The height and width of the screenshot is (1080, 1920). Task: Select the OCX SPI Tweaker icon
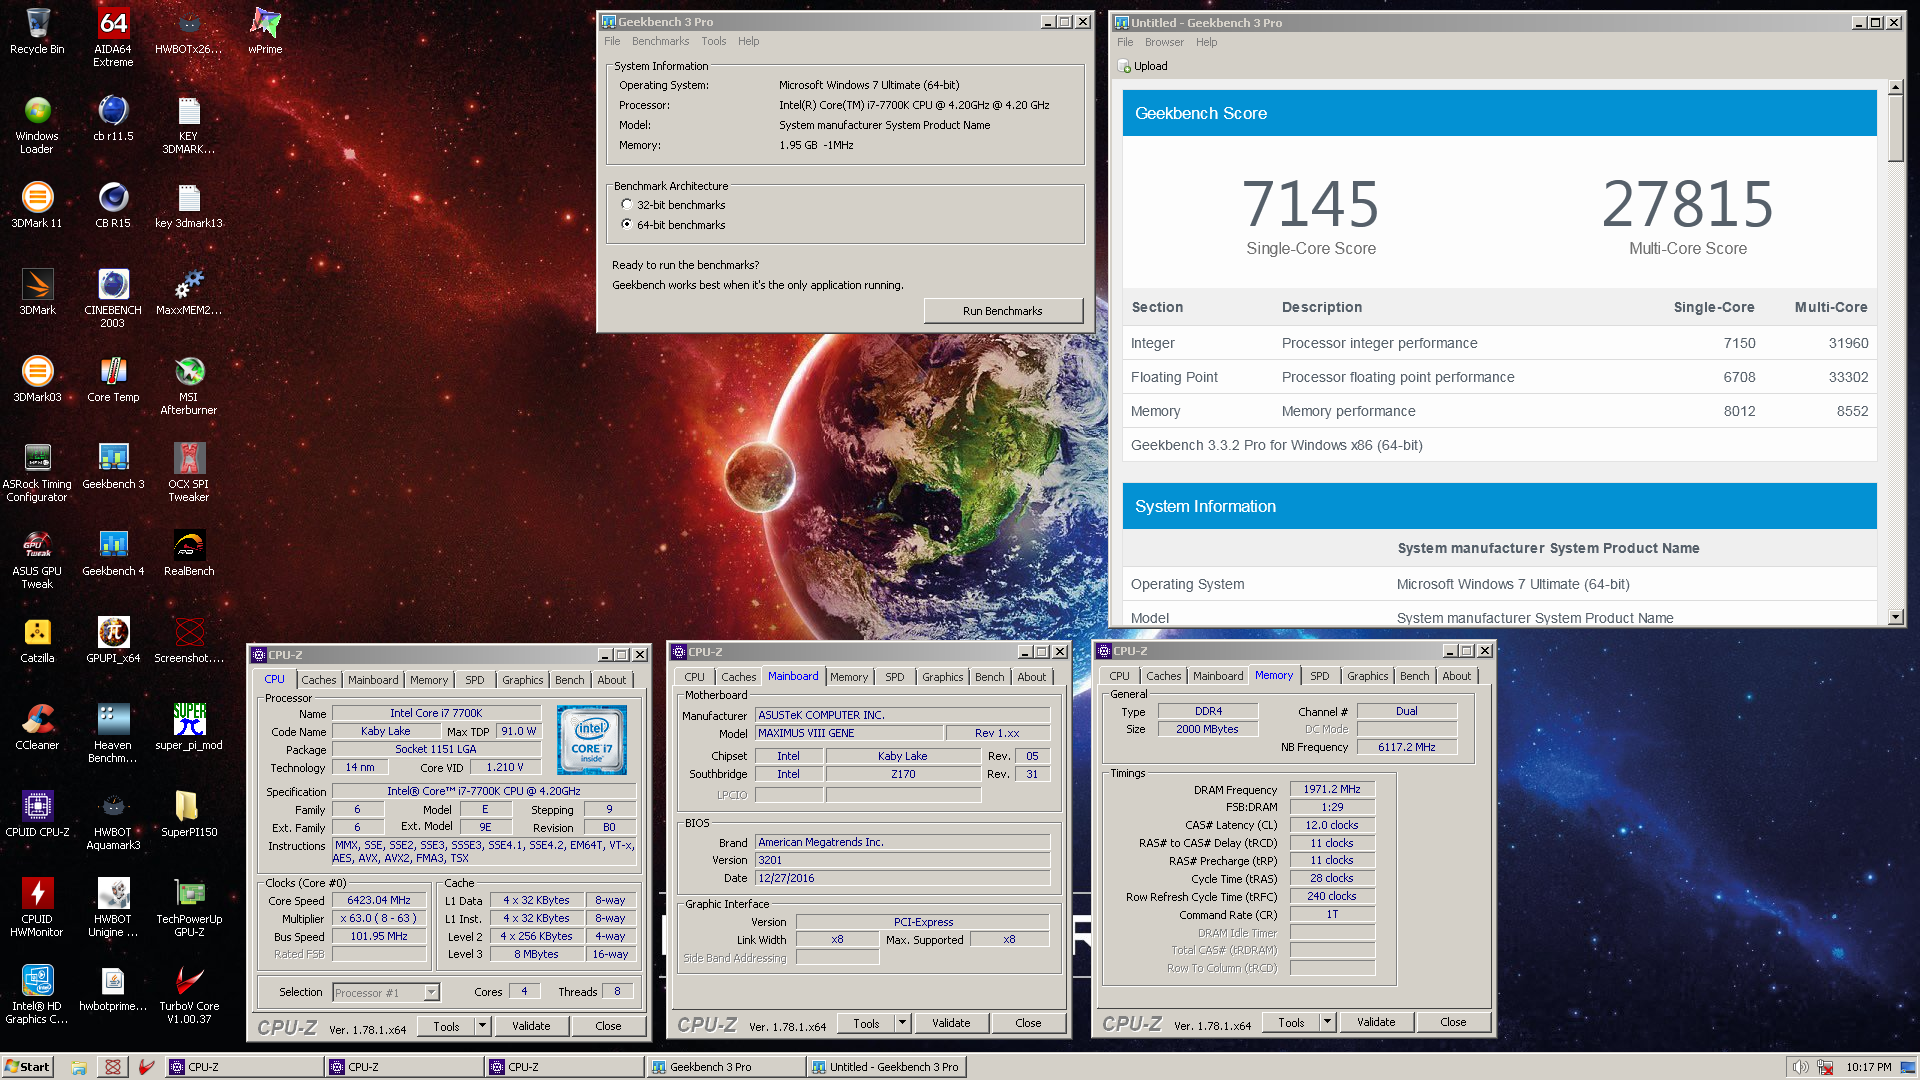189,472
